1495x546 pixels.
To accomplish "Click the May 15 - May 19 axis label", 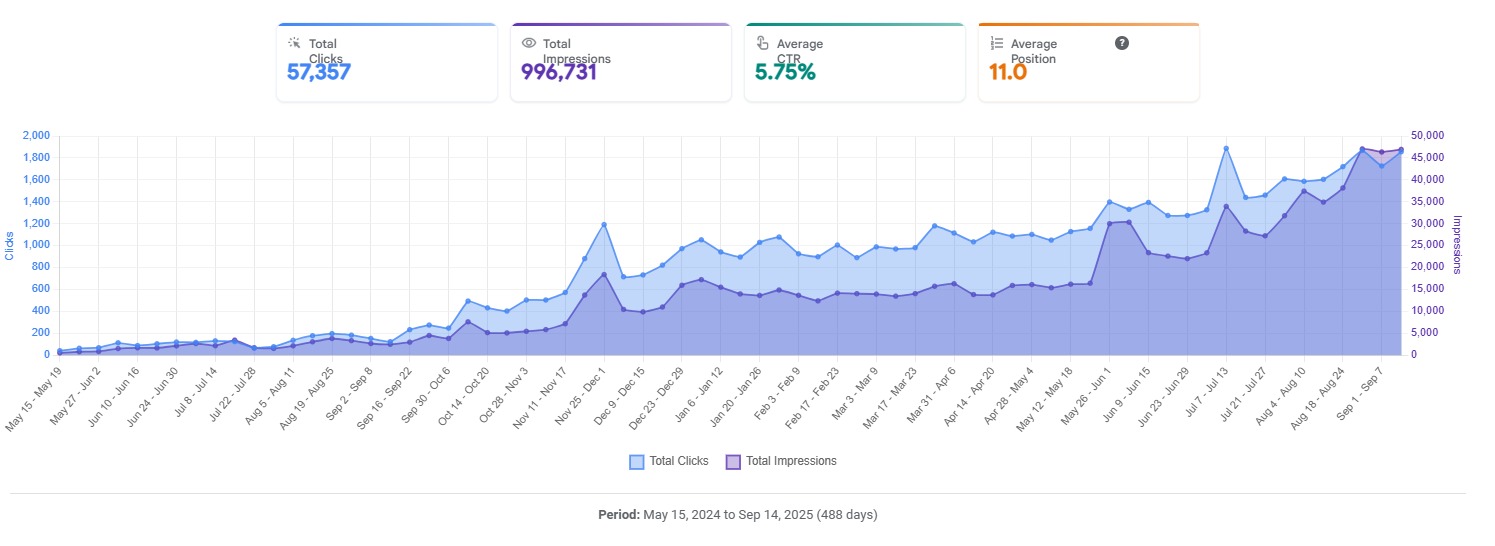I will pyautogui.click(x=36, y=398).
